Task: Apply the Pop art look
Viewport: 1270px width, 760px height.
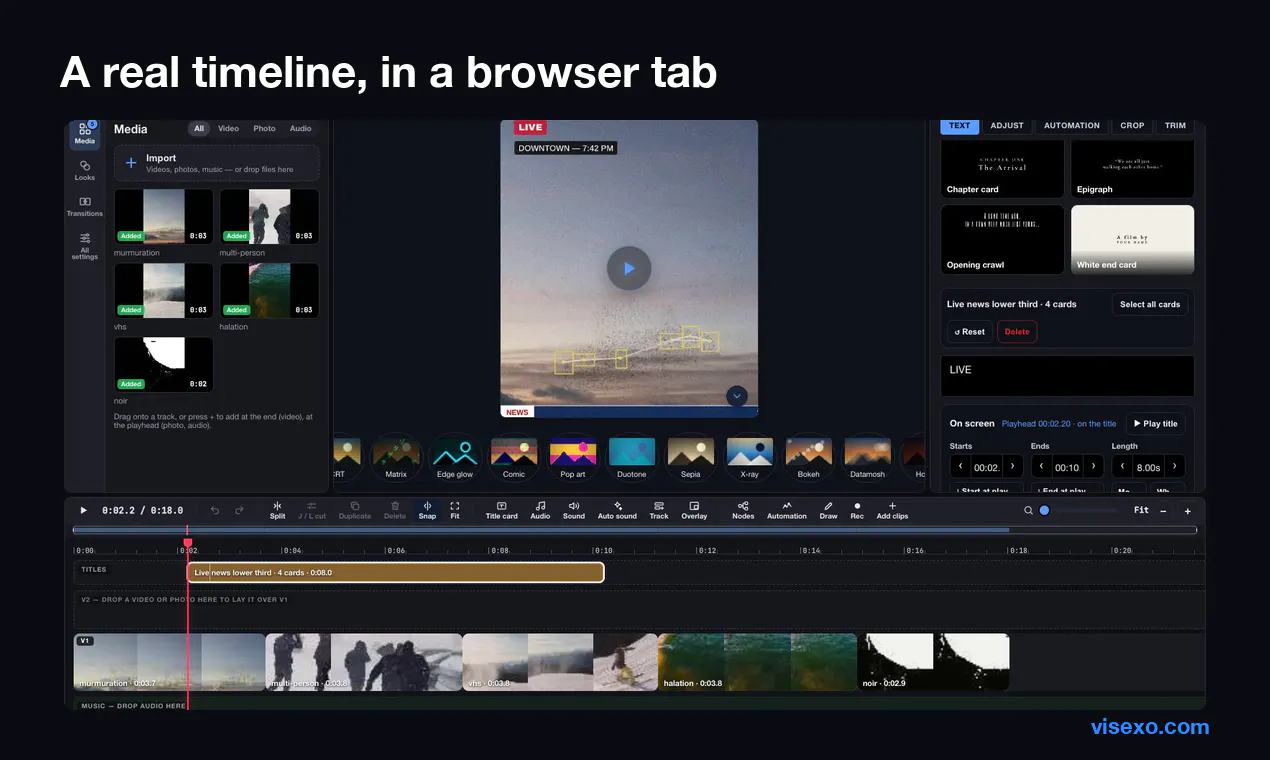Action: (x=573, y=458)
